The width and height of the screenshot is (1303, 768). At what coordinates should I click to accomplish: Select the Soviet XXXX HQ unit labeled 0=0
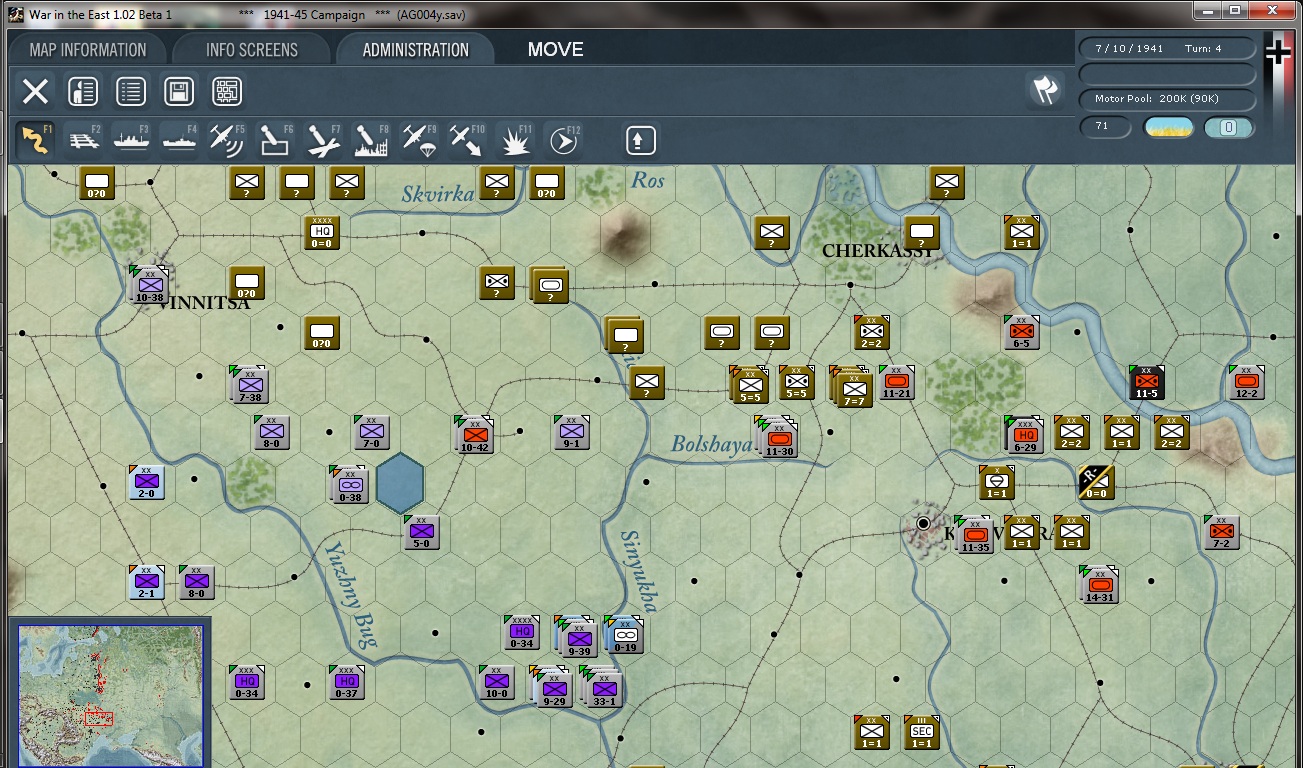tap(321, 232)
